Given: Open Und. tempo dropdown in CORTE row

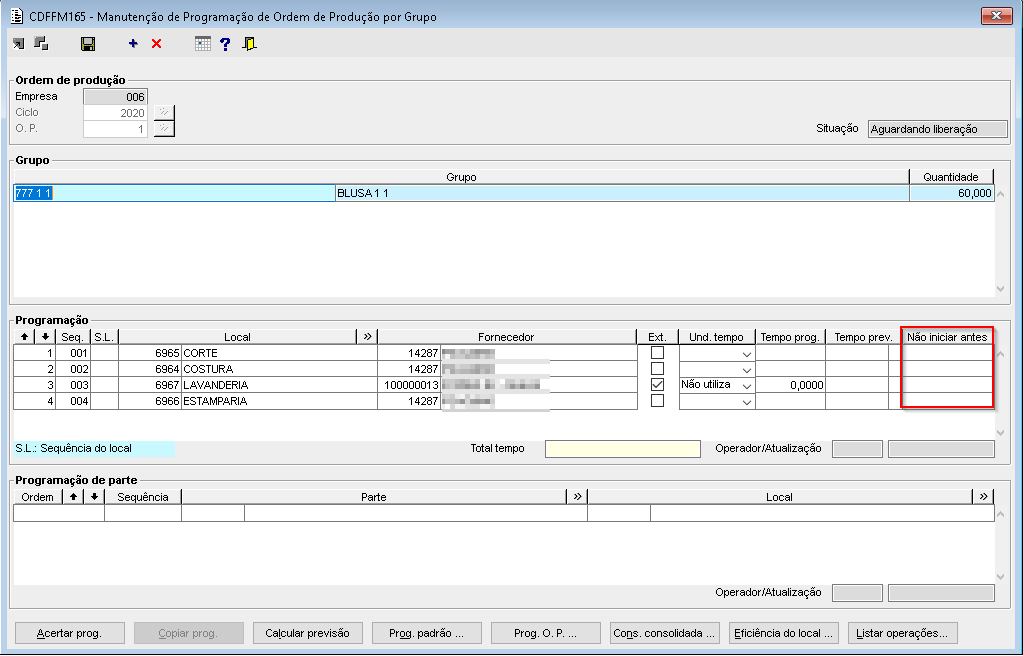Looking at the screenshot, I should 746,354.
